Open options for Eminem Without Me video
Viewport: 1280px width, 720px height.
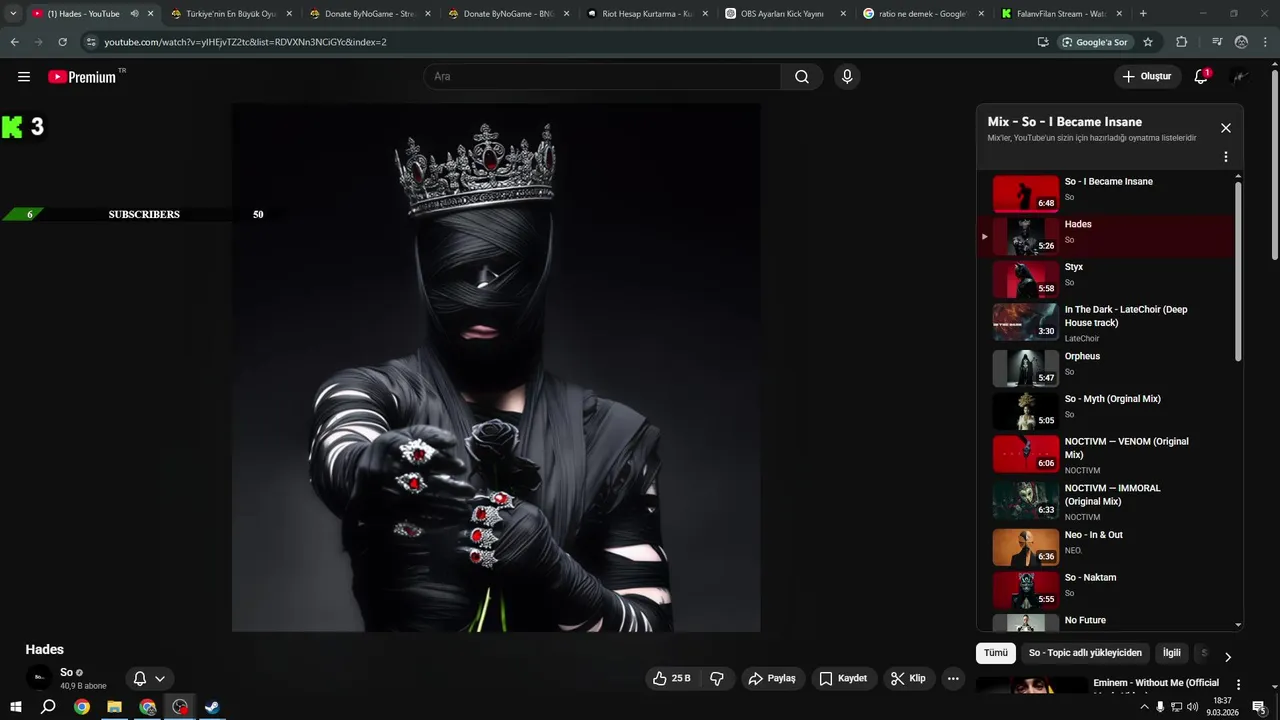[1238, 685]
